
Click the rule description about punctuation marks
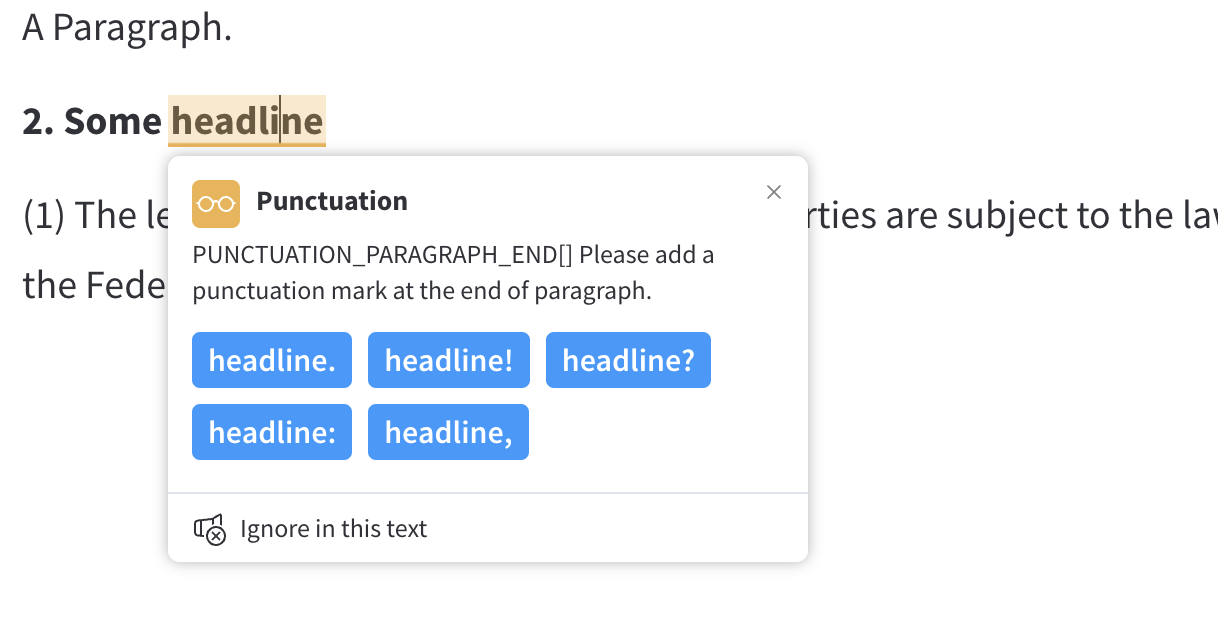(x=450, y=272)
